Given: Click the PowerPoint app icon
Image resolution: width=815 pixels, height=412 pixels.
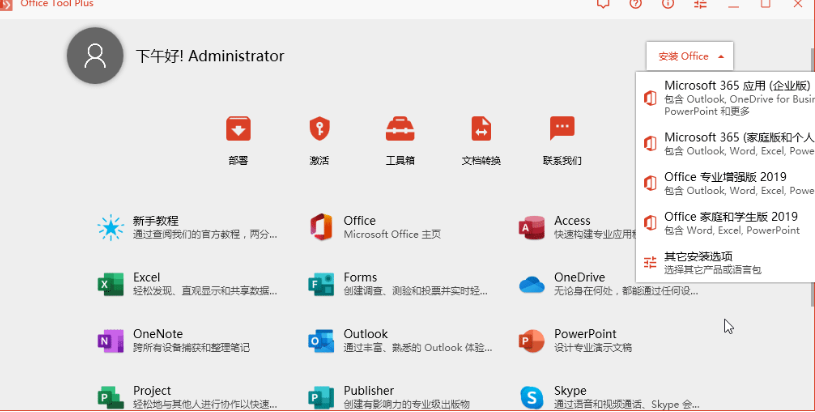Looking at the screenshot, I should click(x=531, y=340).
